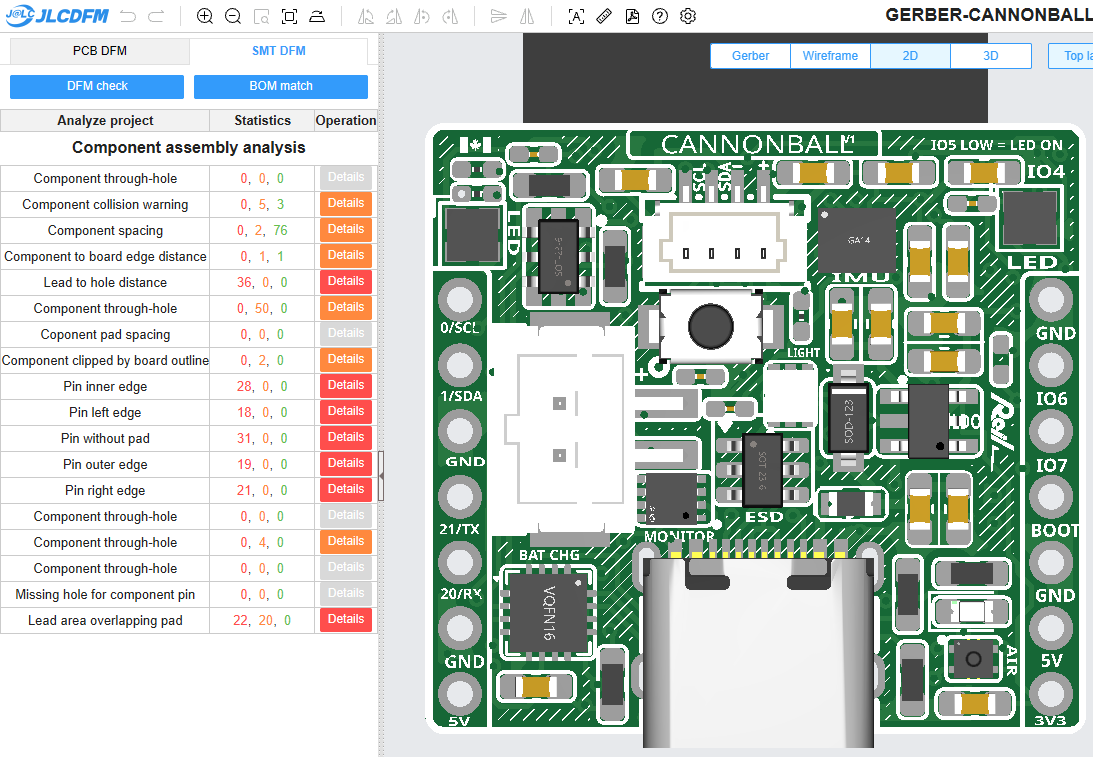Click the VQFN16 chip on the board
Screen dimensions: 1093x757
tap(550, 612)
